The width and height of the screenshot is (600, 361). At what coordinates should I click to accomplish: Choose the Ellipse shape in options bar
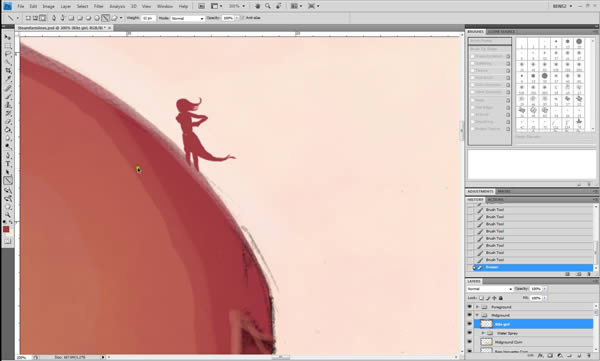(88, 18)
